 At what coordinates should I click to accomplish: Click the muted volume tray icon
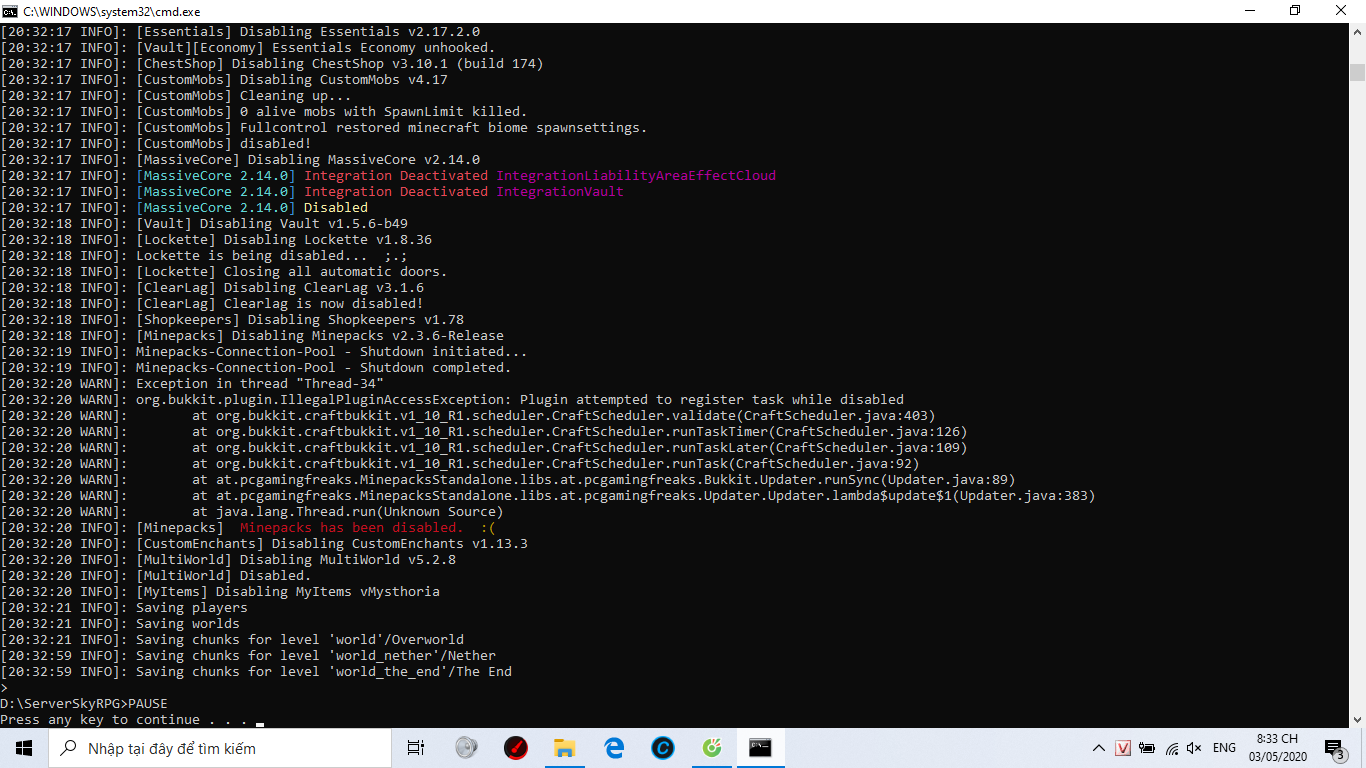(x=1194, y=748)
